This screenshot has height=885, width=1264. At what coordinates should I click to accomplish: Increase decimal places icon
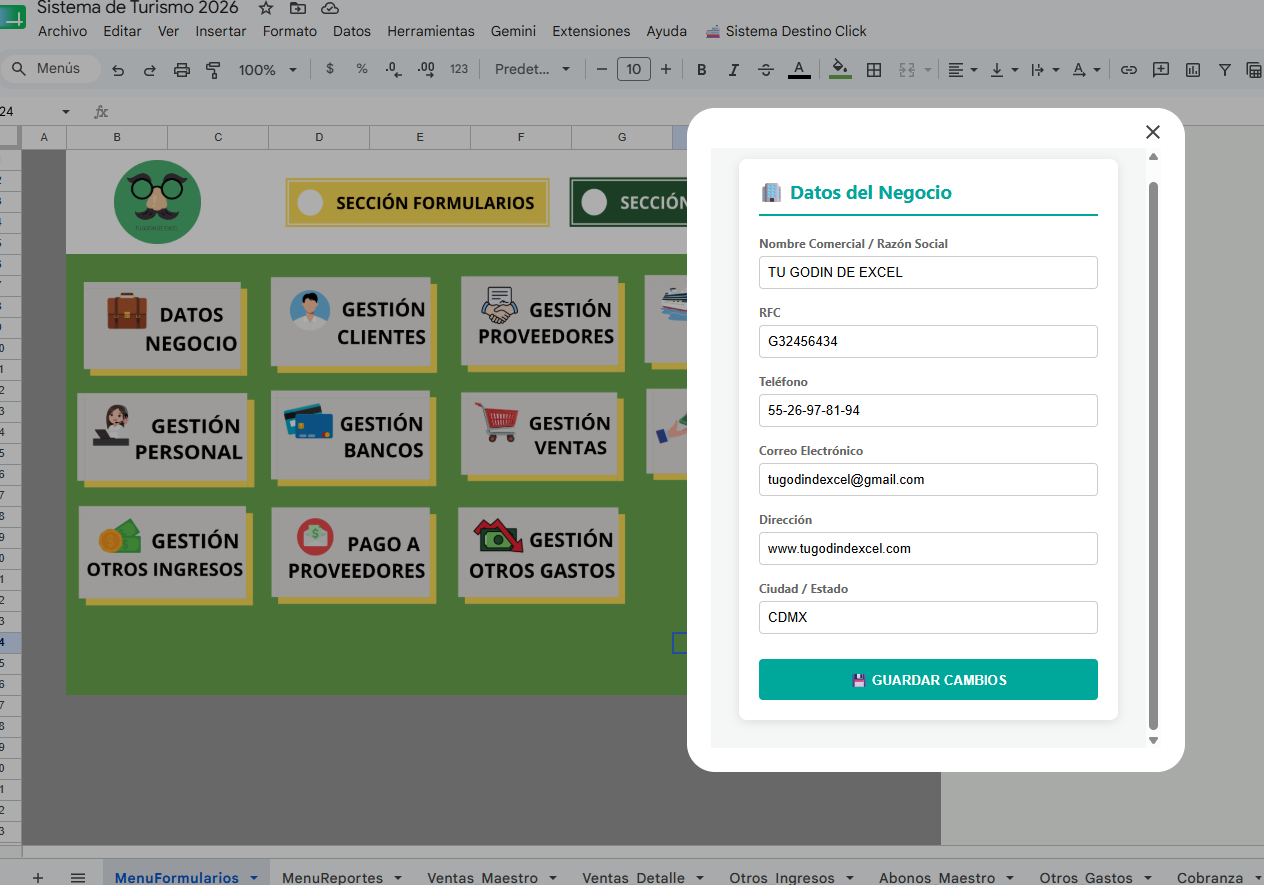(426, 70)
